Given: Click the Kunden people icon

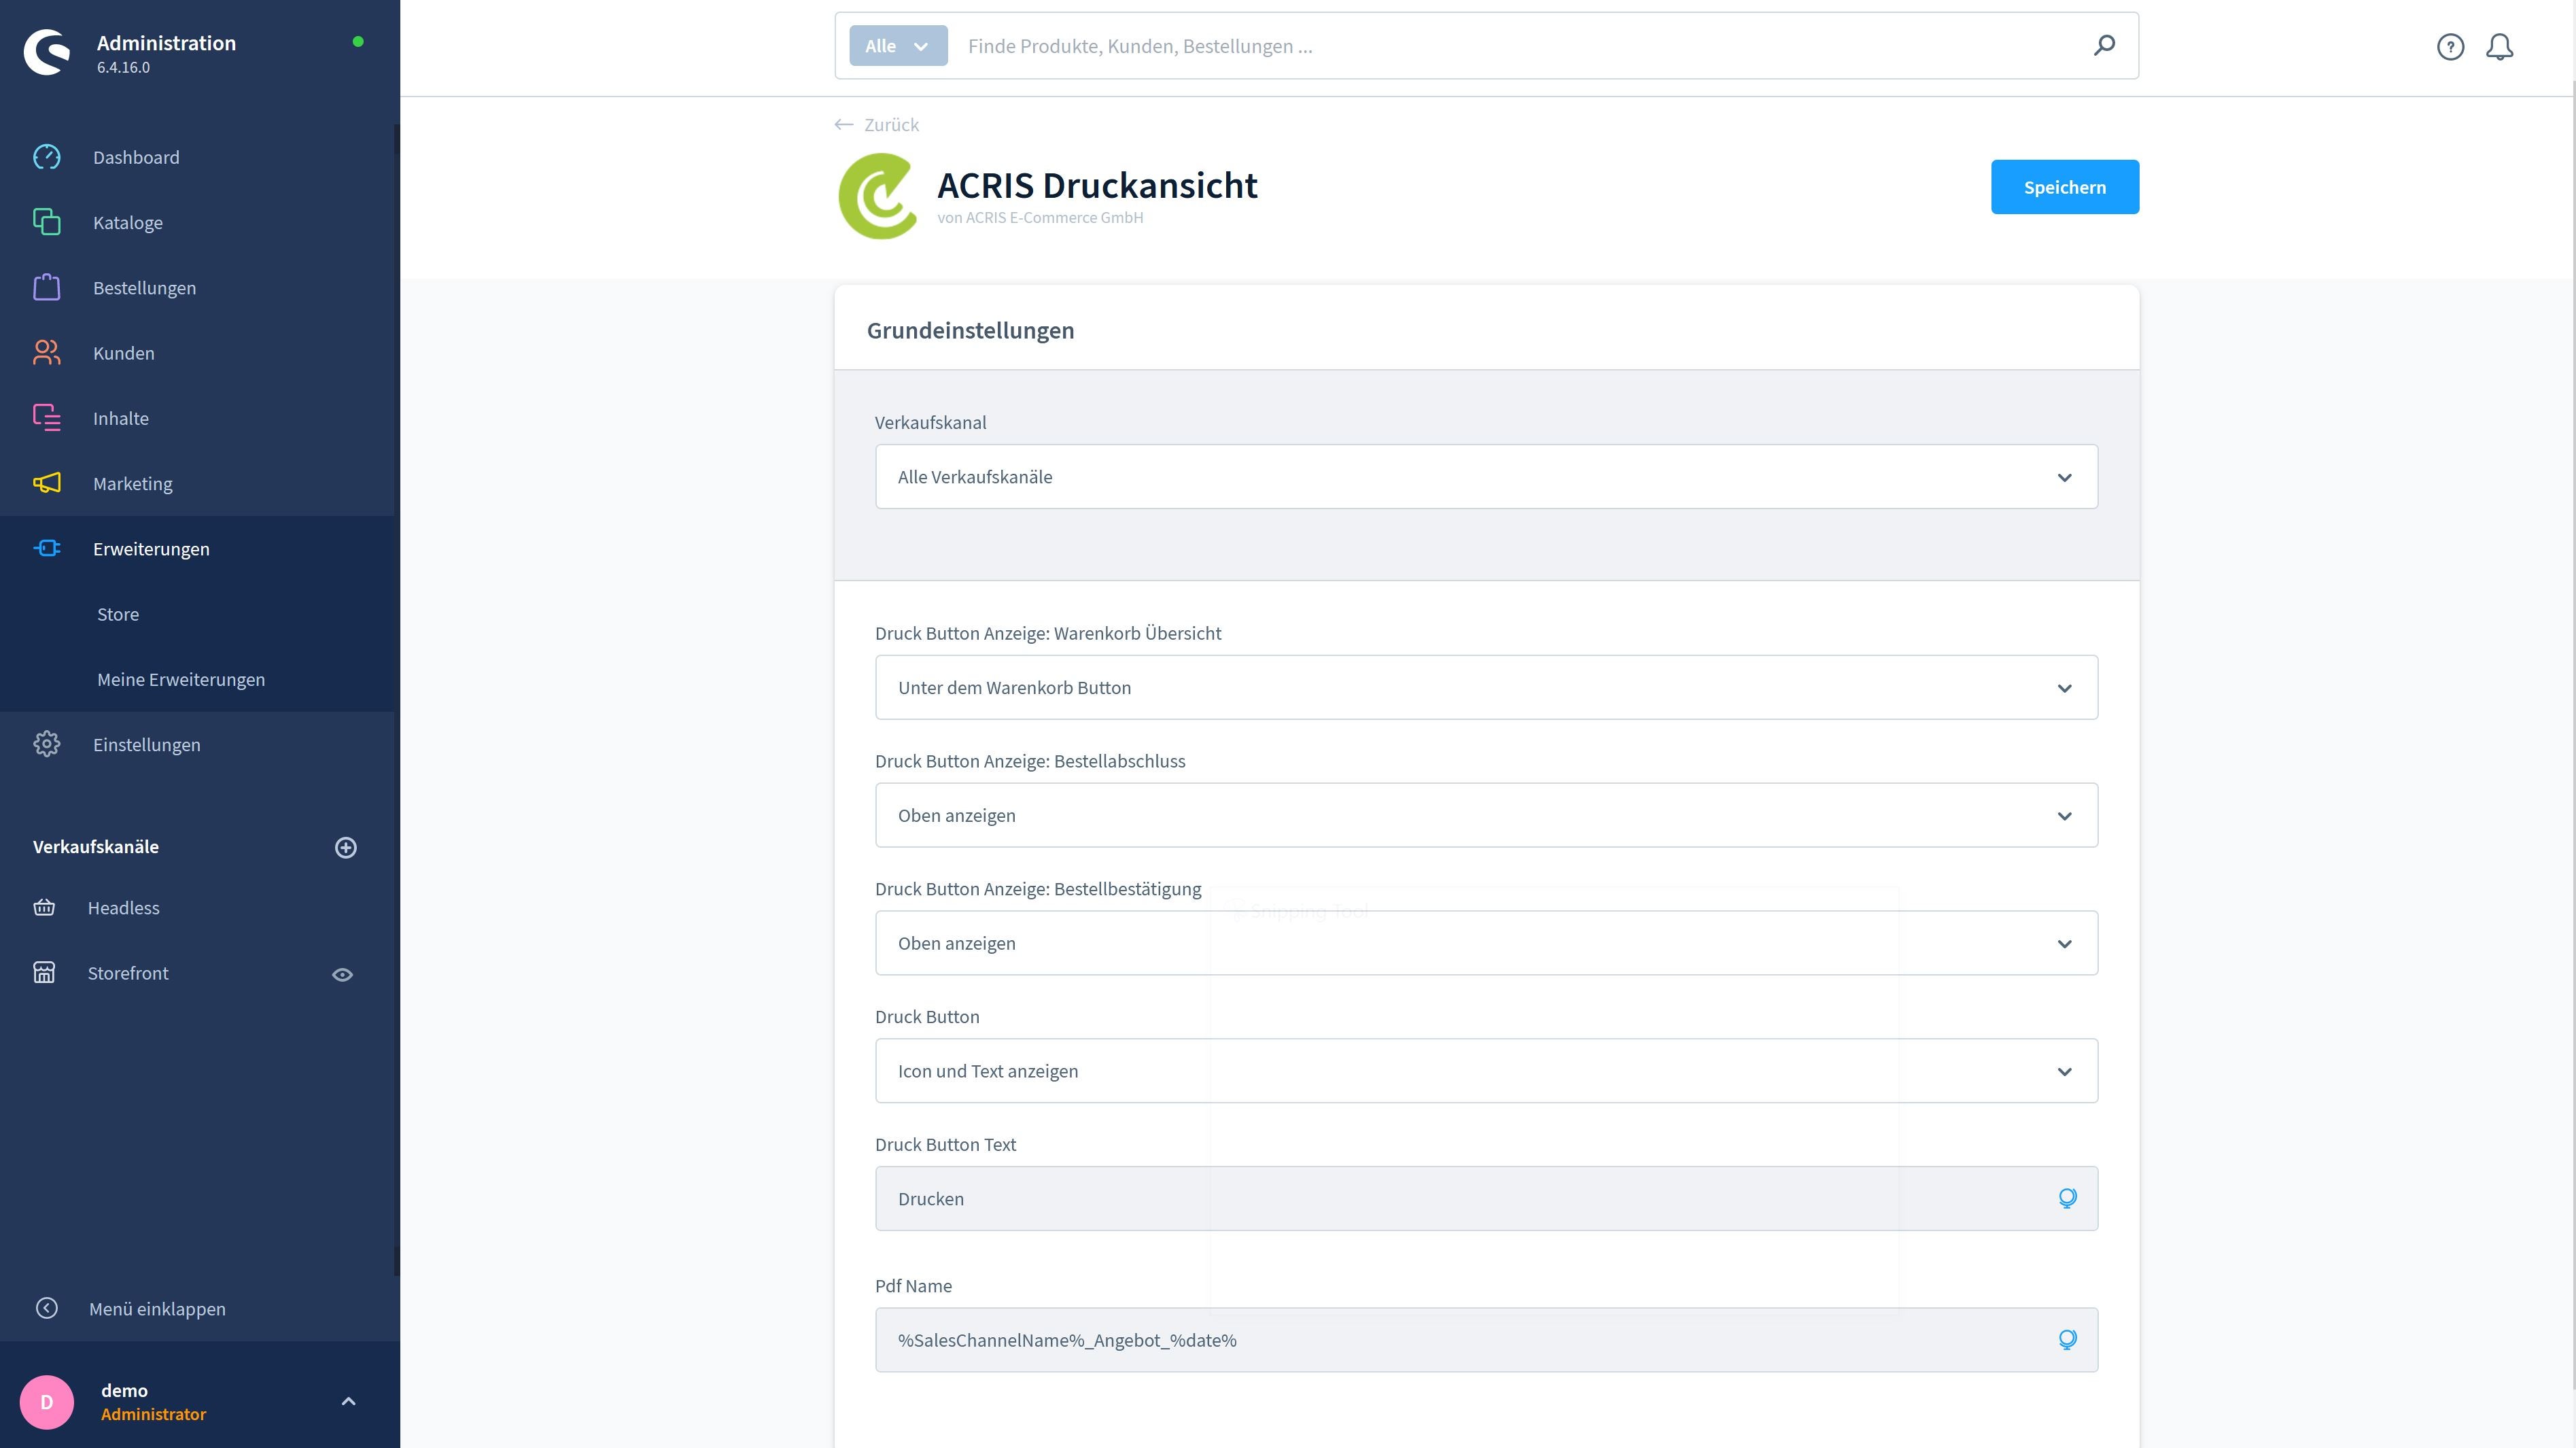Looking at the screenshot, I should pyautogui.click(x=46, y=353).
